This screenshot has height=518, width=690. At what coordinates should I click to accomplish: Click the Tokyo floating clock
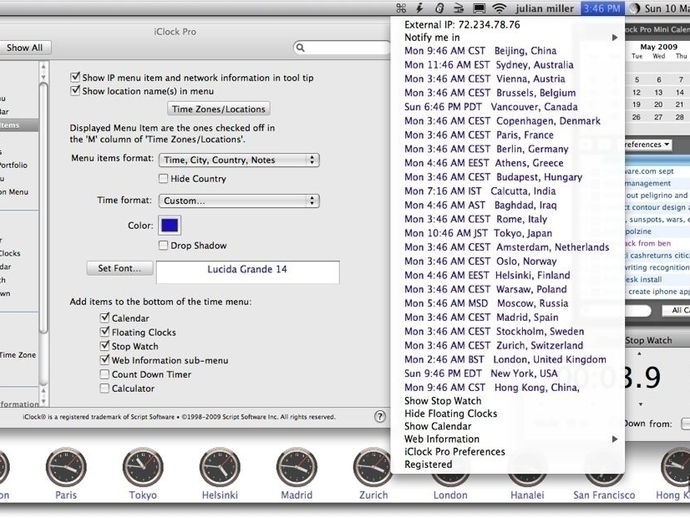click(x=143, y=467)
